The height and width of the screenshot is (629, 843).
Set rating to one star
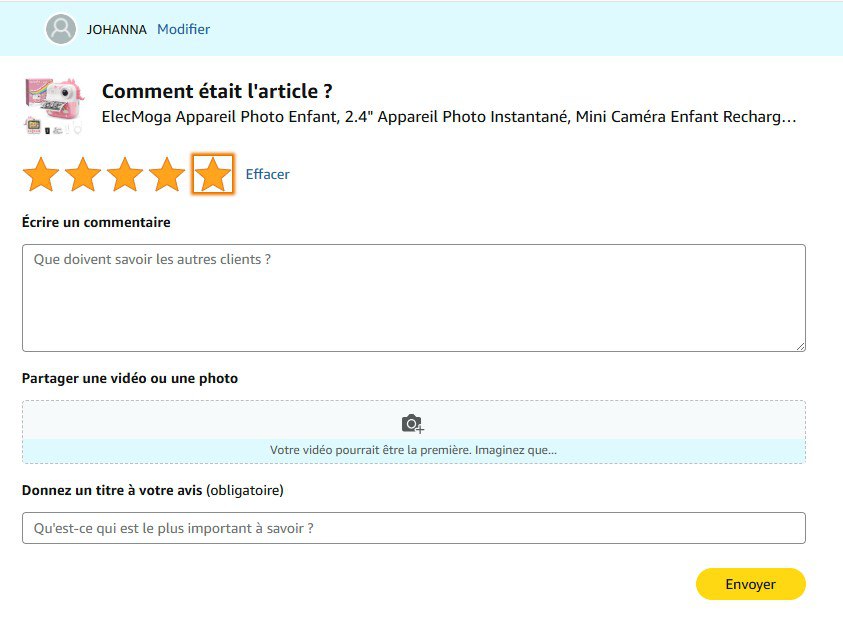tap(41, 174)
